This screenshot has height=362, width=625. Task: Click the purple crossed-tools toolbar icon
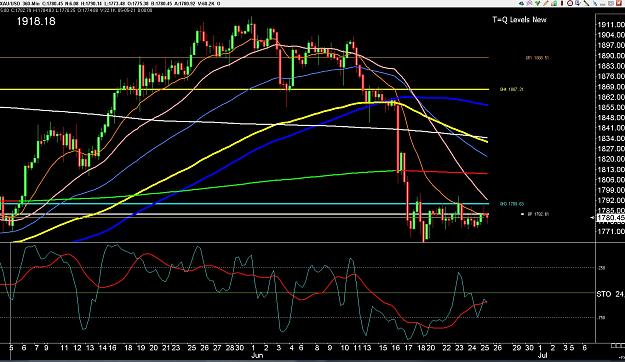(x=529, y=3)
